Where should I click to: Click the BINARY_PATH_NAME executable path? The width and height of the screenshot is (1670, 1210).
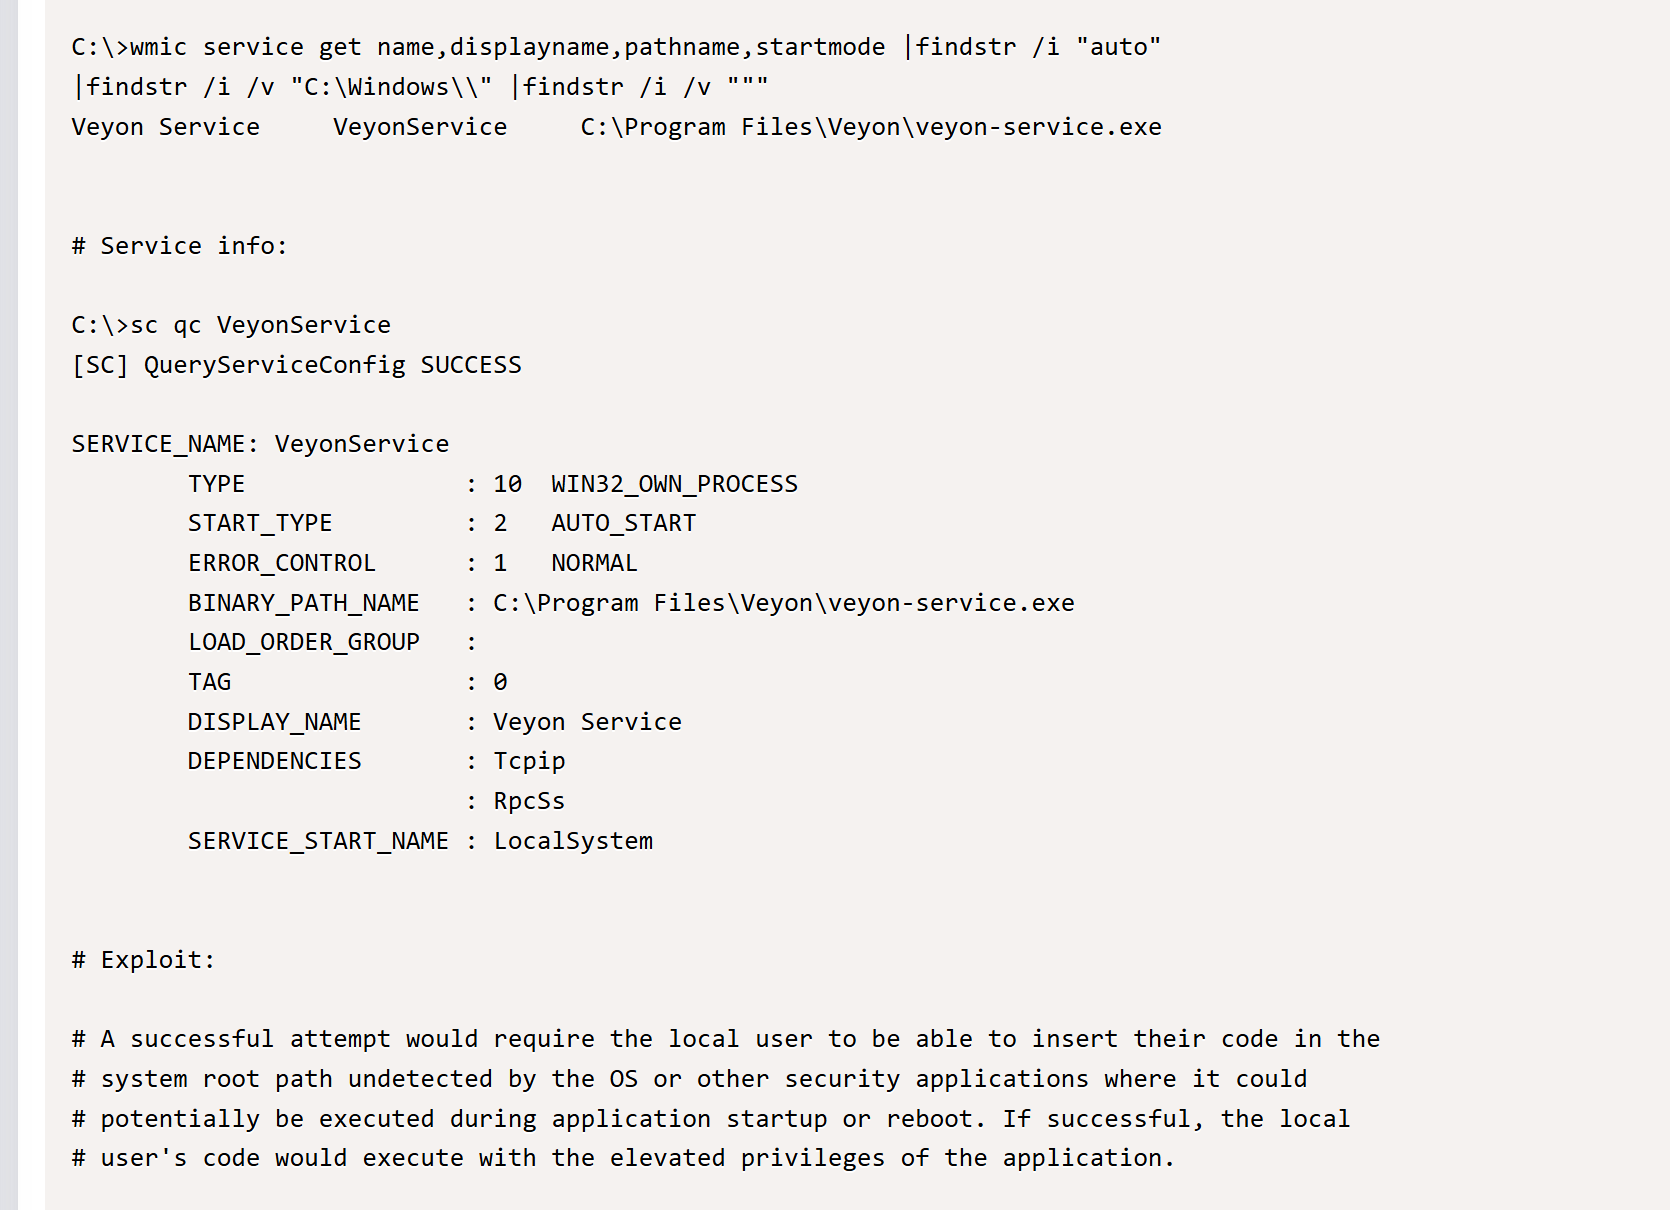783,603
